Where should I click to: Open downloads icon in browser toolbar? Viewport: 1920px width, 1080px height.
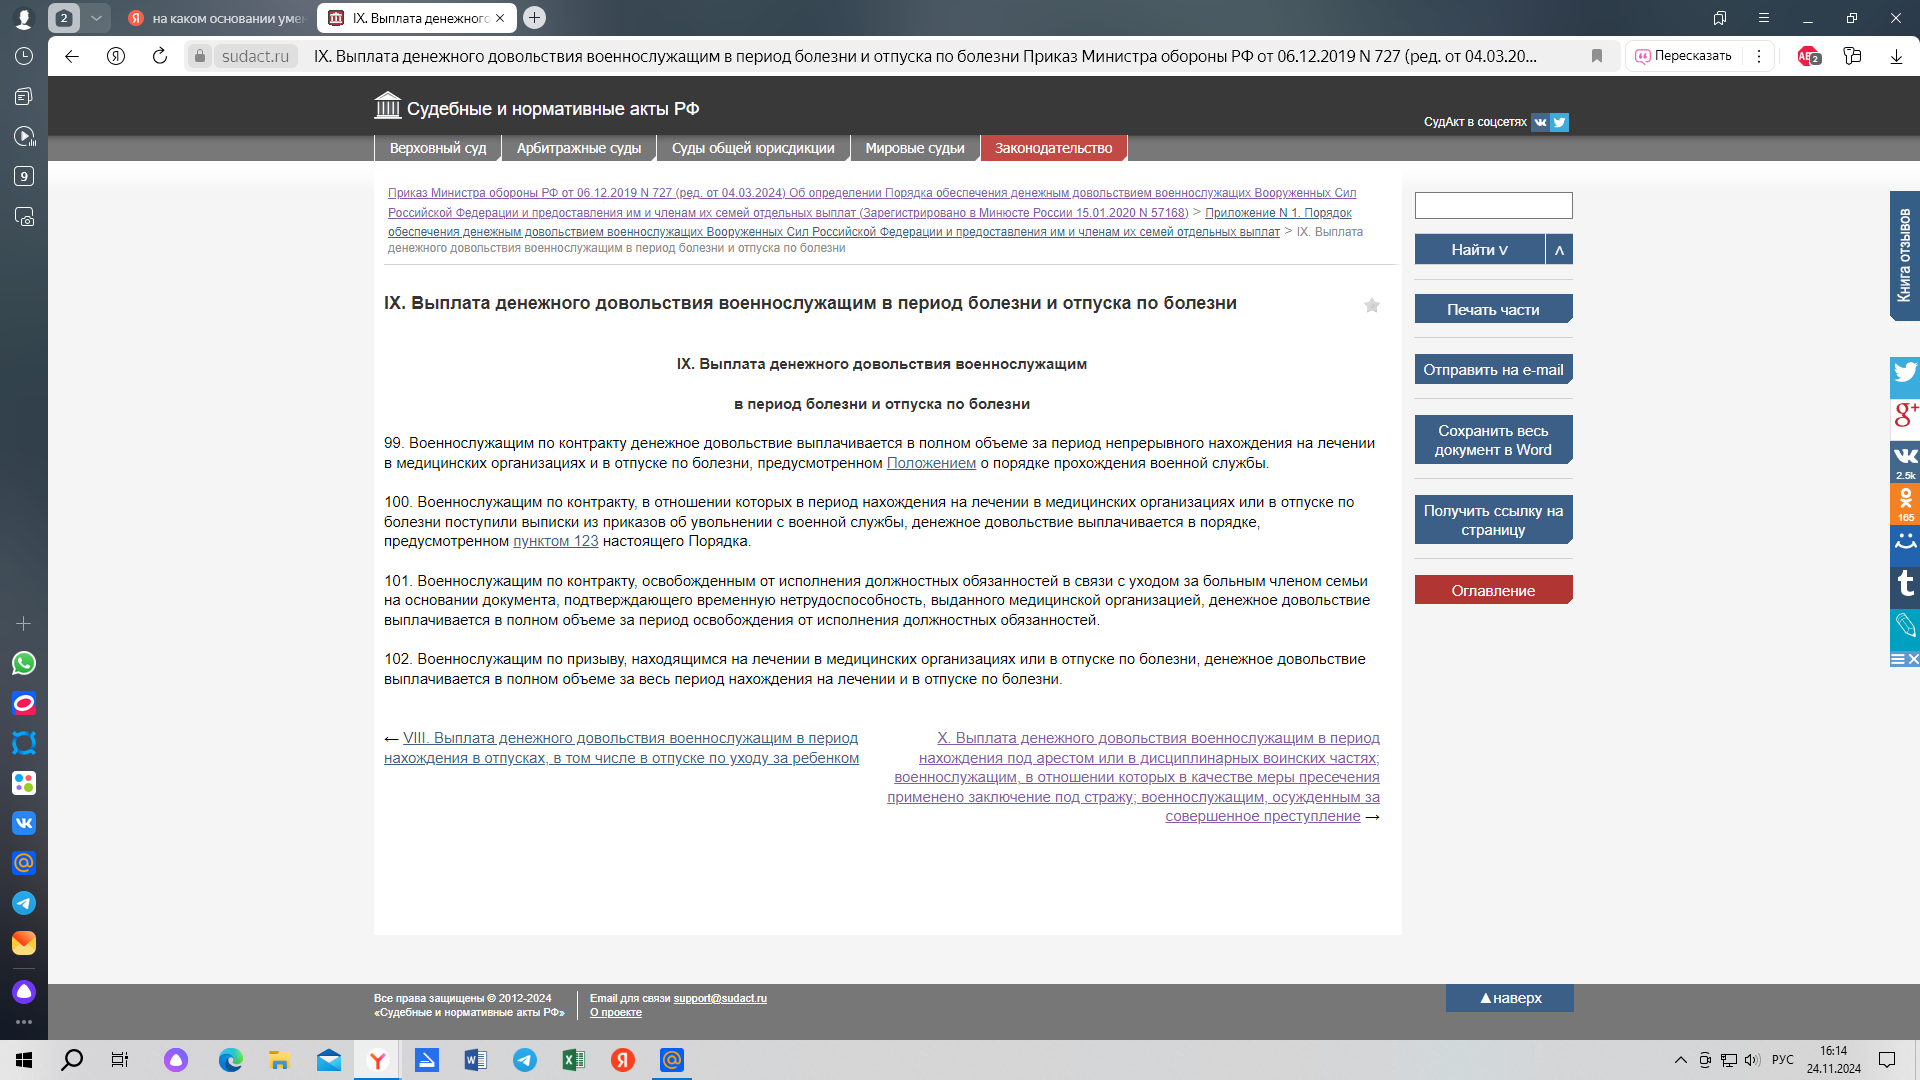[x=1896, y=56]
